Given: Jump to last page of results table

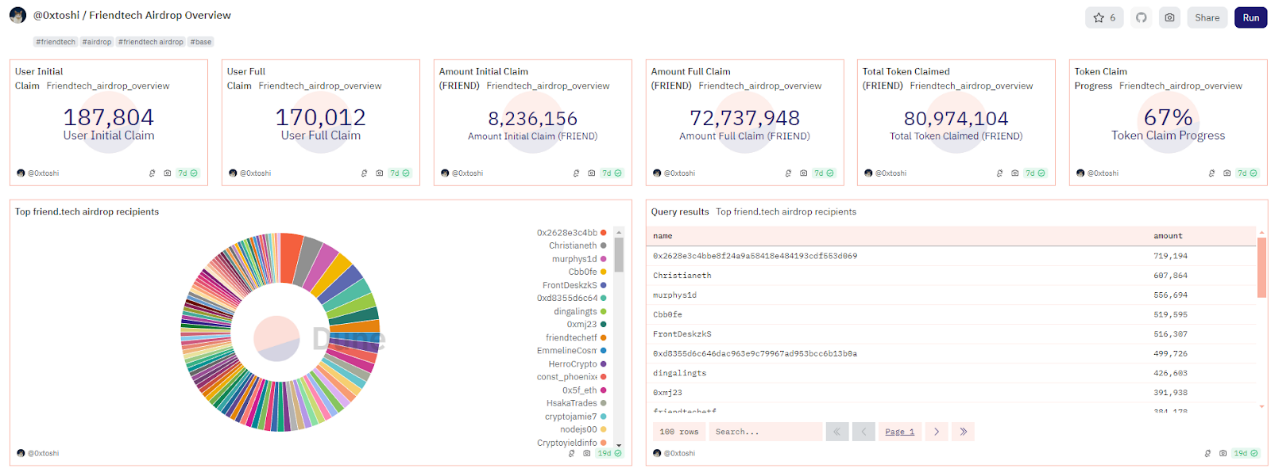Looking at the screenshot, I should 963,432.
